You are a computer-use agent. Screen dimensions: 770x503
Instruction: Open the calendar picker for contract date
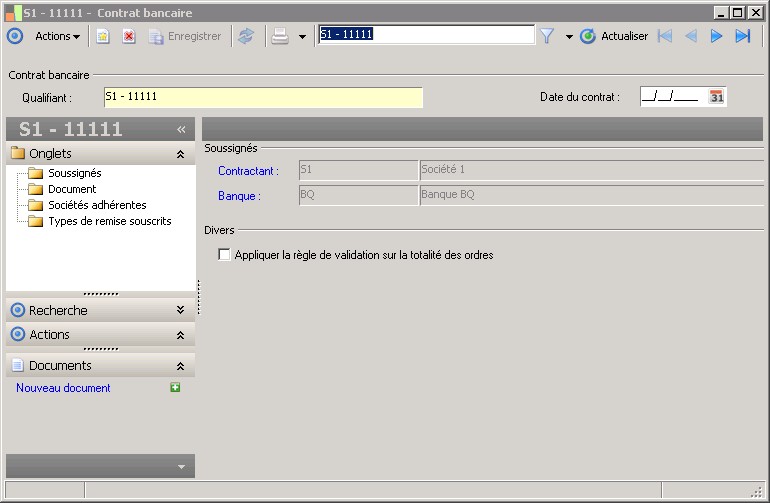point(716,97)
